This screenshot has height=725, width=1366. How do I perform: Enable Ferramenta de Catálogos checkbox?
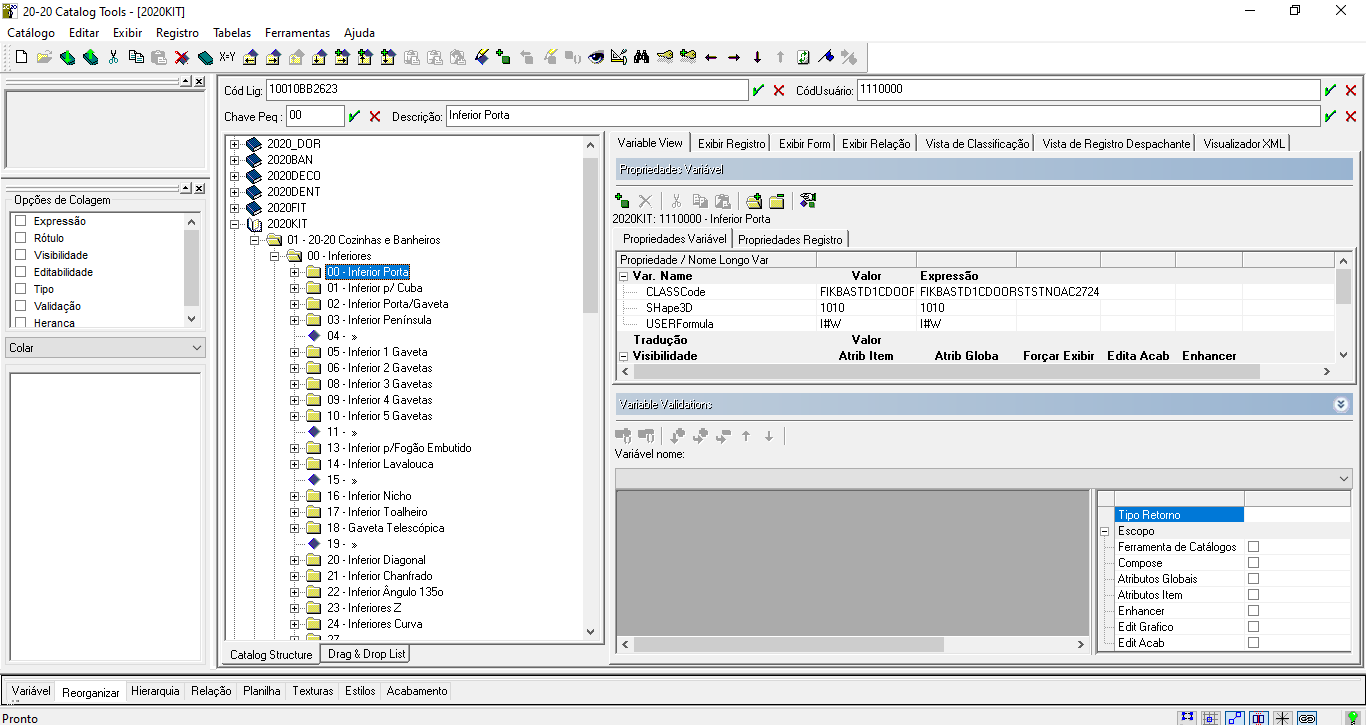pyautogui.click(x=1253, y=547)
